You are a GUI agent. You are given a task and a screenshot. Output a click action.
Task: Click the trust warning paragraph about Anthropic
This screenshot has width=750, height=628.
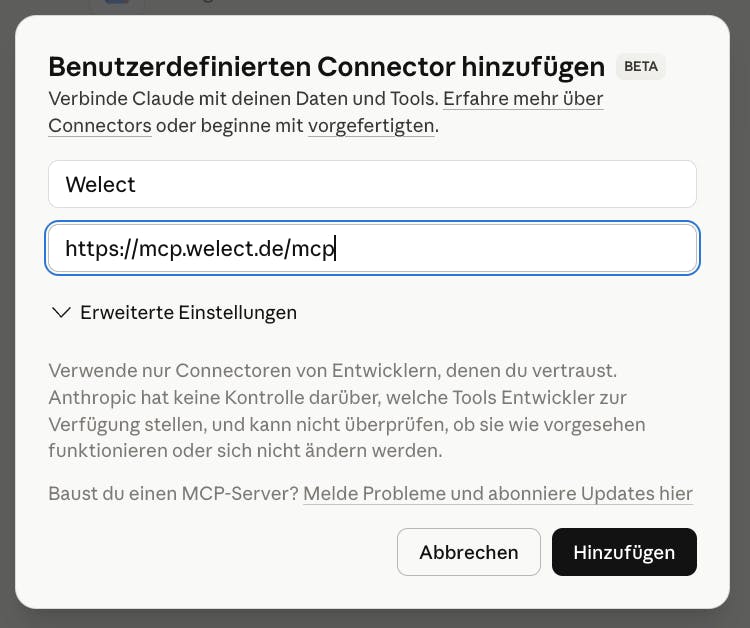(x=346, y=411)
